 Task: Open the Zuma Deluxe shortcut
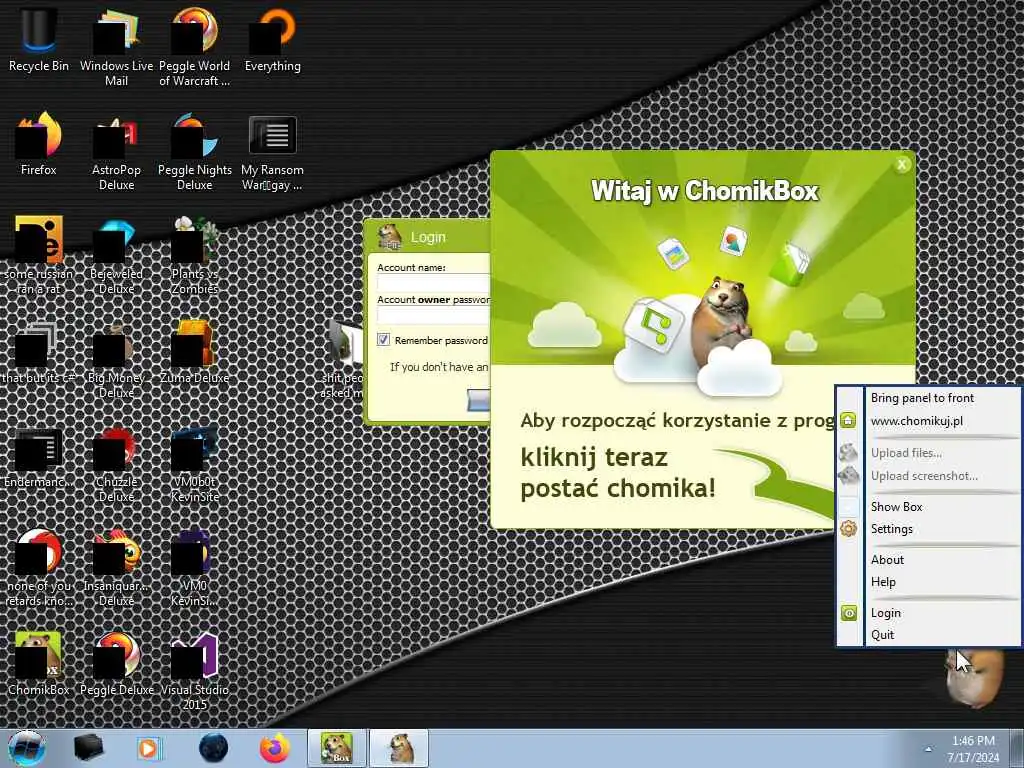(x=195, y=353)
